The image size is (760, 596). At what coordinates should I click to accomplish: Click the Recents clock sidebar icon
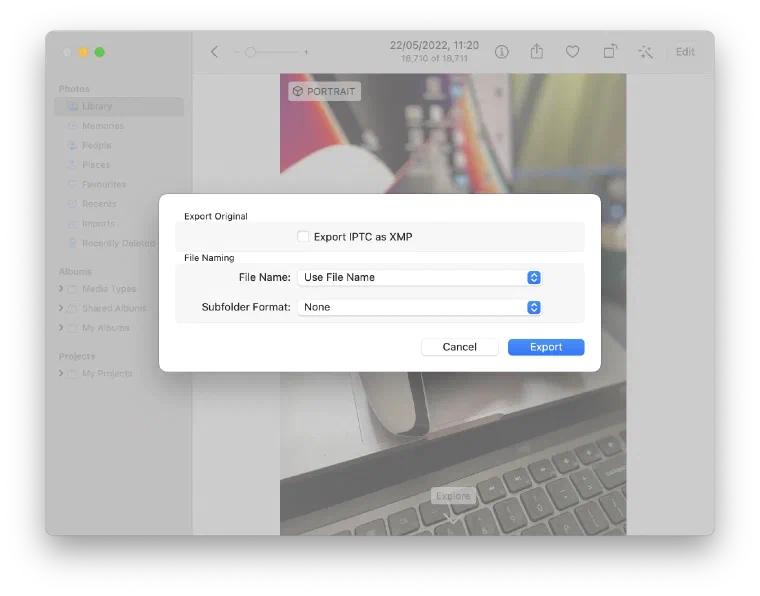point(72,204)
